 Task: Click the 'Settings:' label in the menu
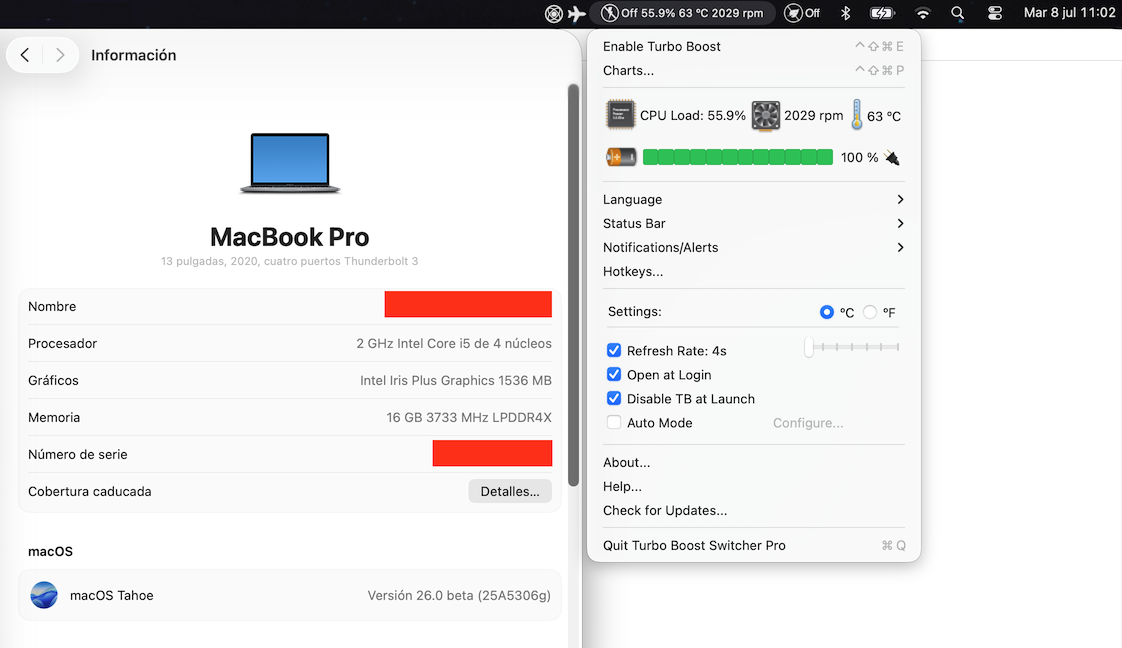click(635, 312)
